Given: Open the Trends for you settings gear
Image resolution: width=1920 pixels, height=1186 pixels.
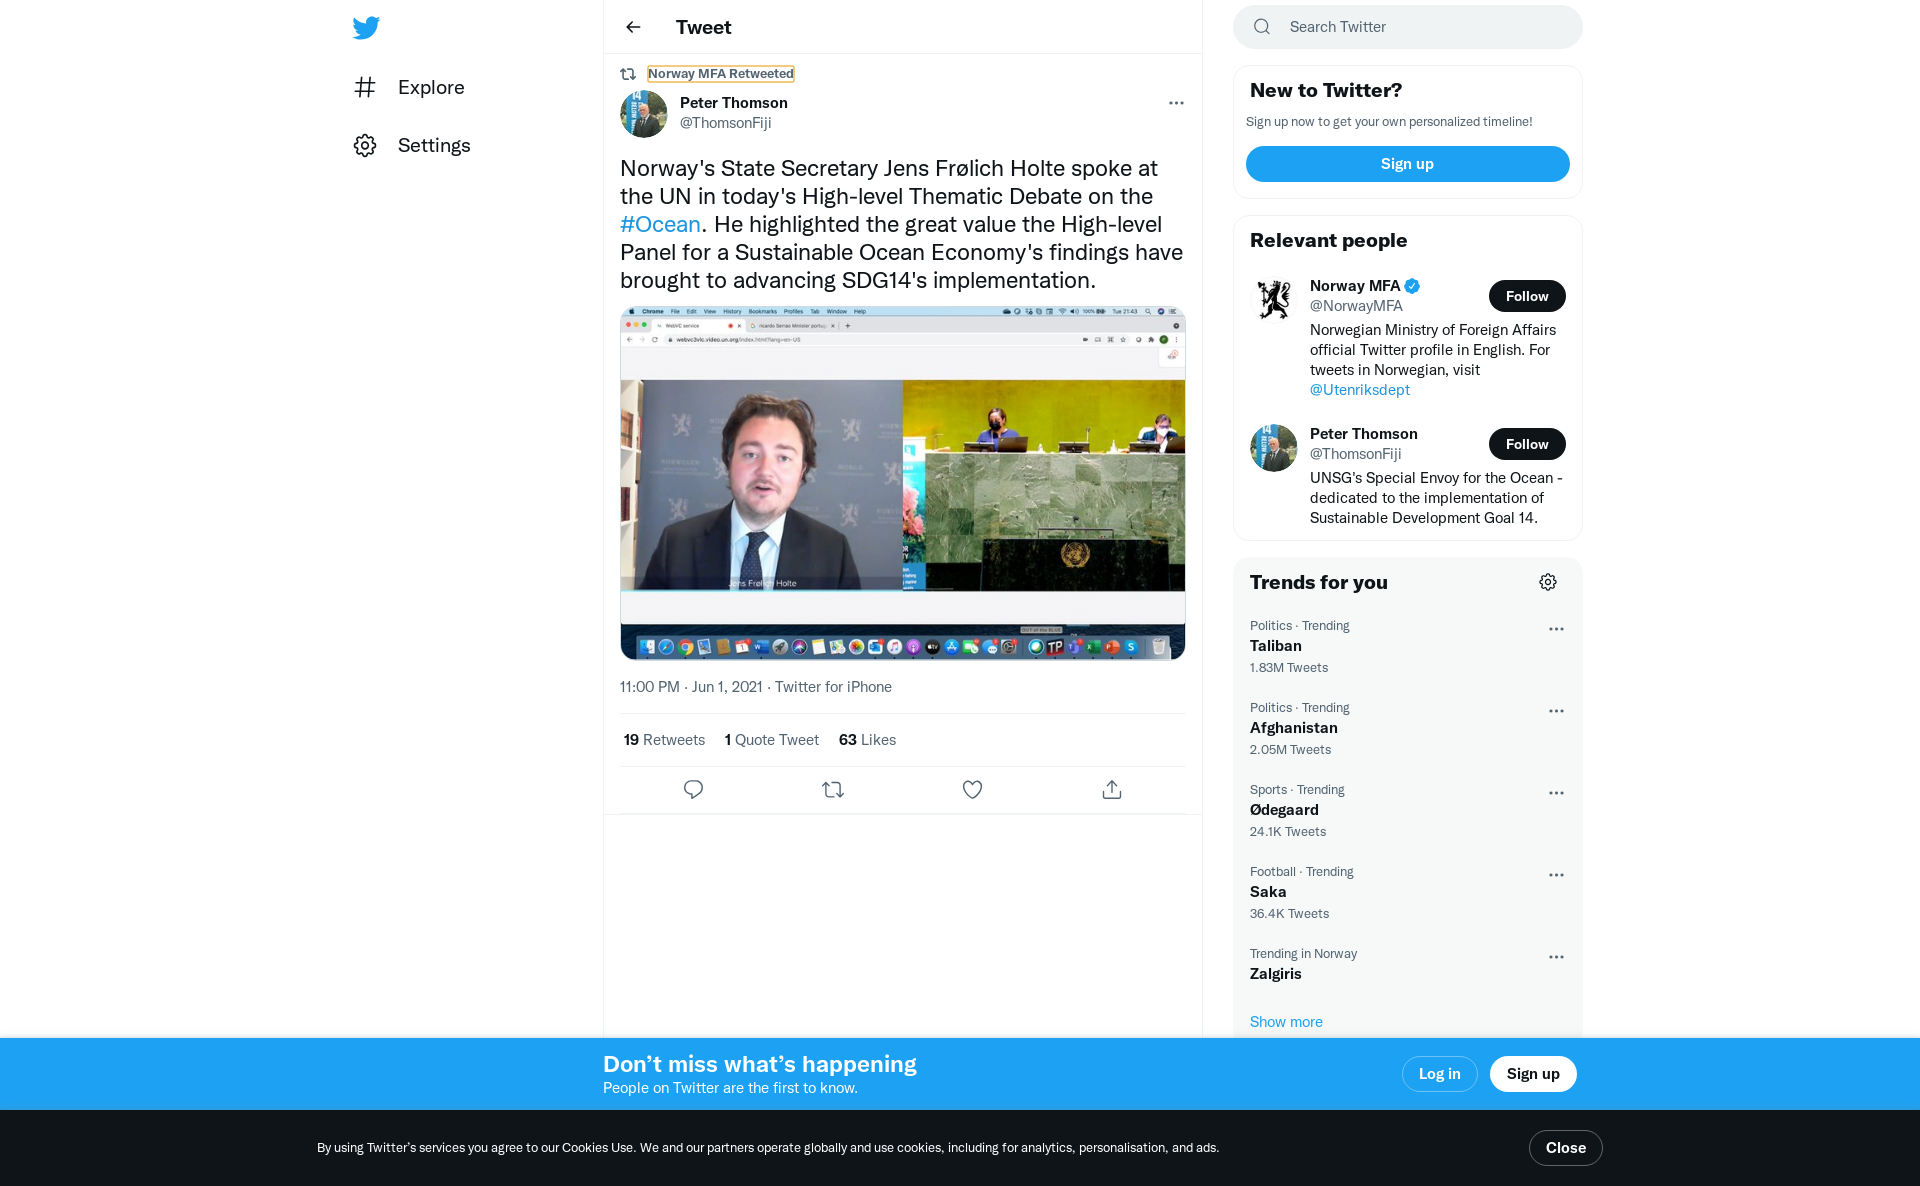Looking at the screenshot, I should (1548, 582).
